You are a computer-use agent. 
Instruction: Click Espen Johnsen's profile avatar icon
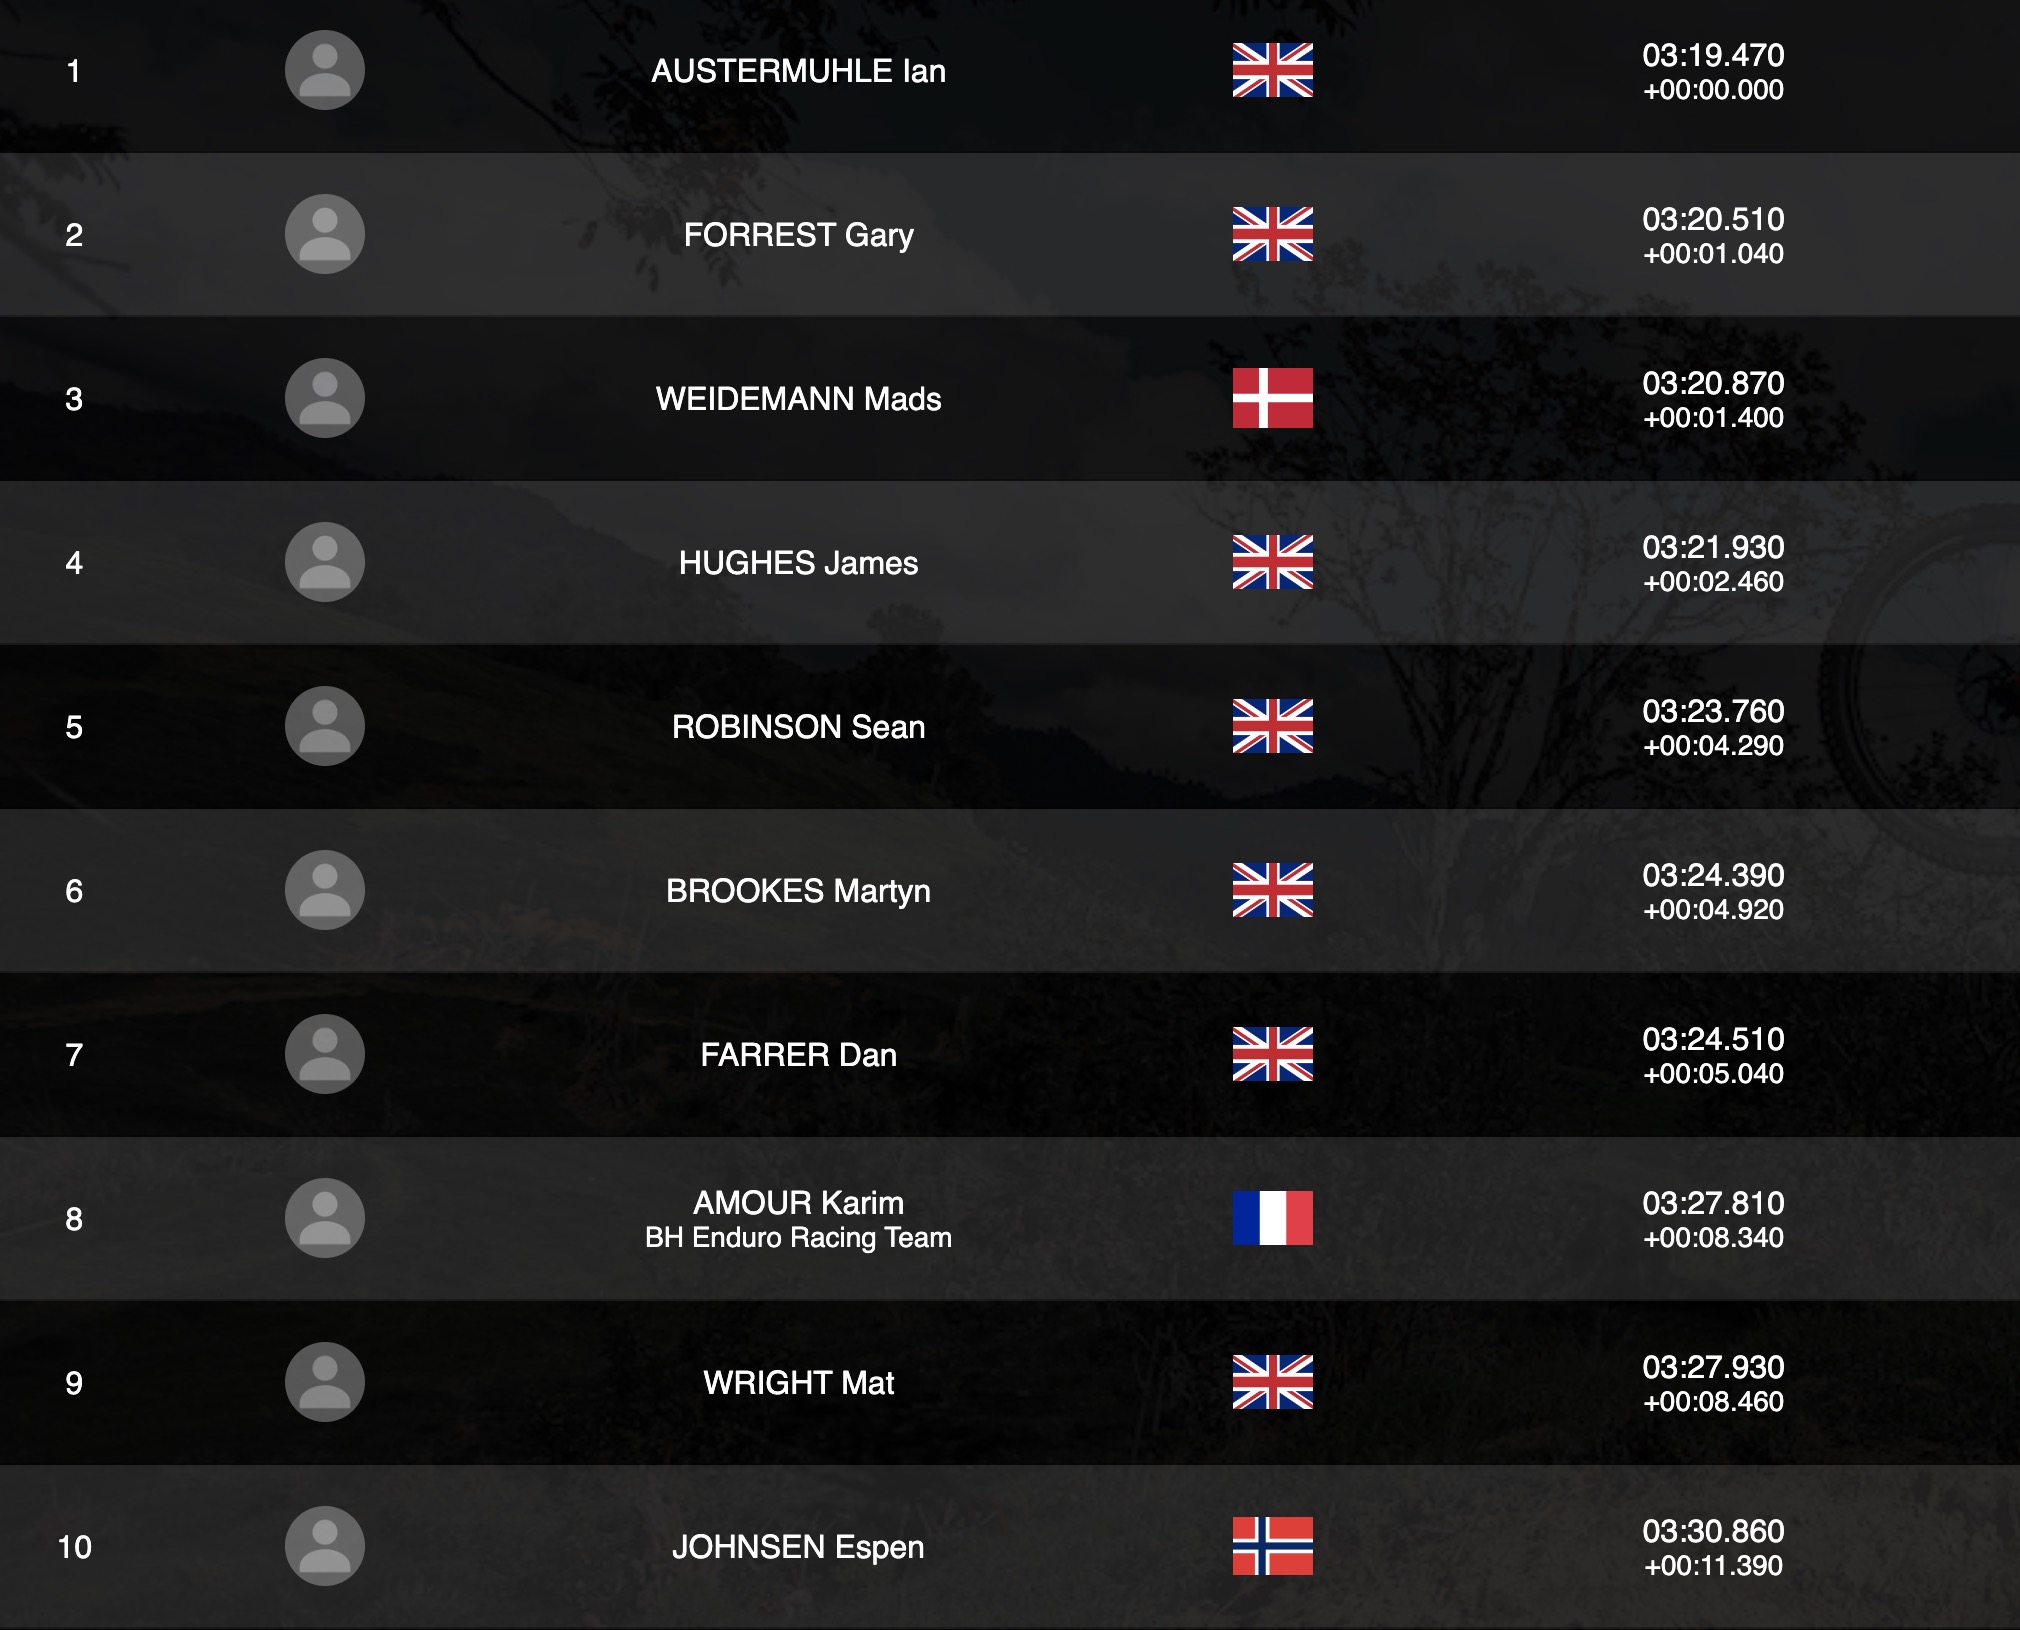tap(324, 1546)
